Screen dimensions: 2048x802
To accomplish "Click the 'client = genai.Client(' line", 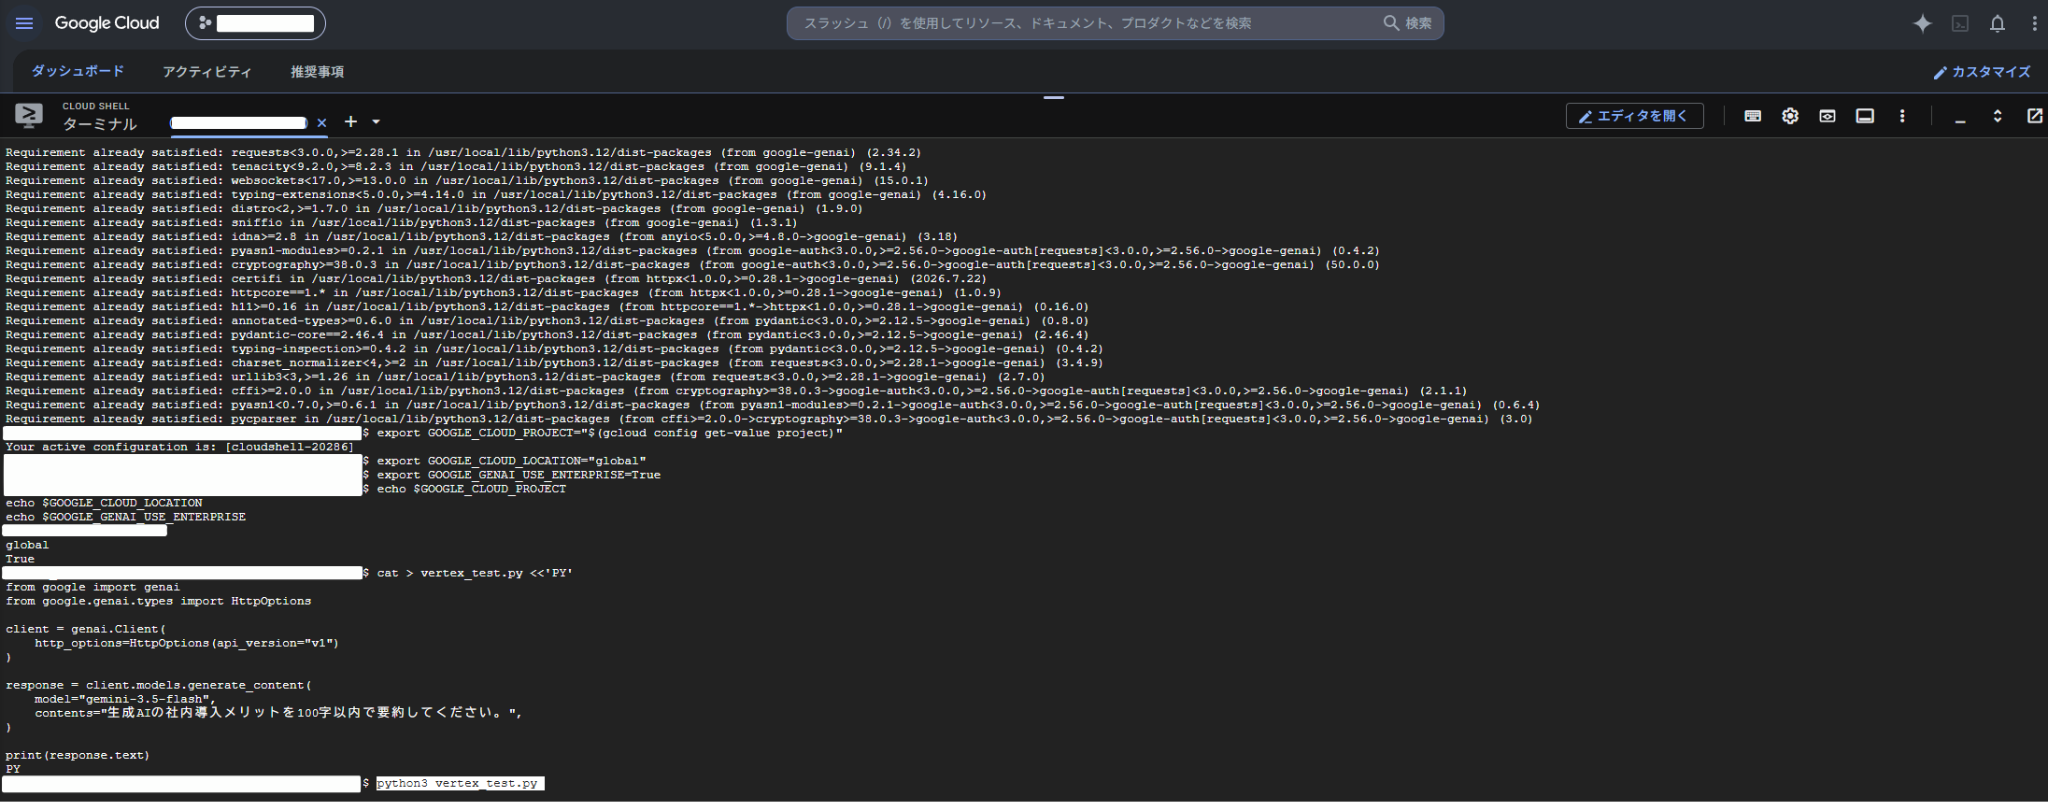I will coord(86,629).
